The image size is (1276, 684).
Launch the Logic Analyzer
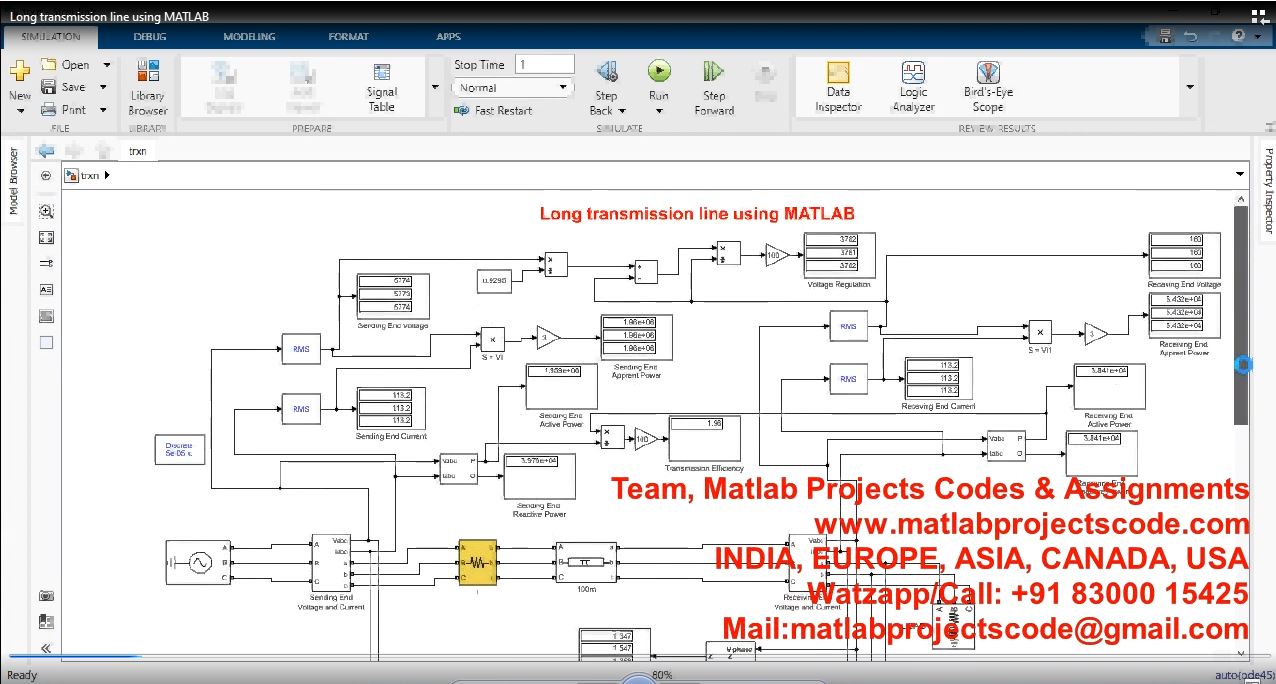913,87
